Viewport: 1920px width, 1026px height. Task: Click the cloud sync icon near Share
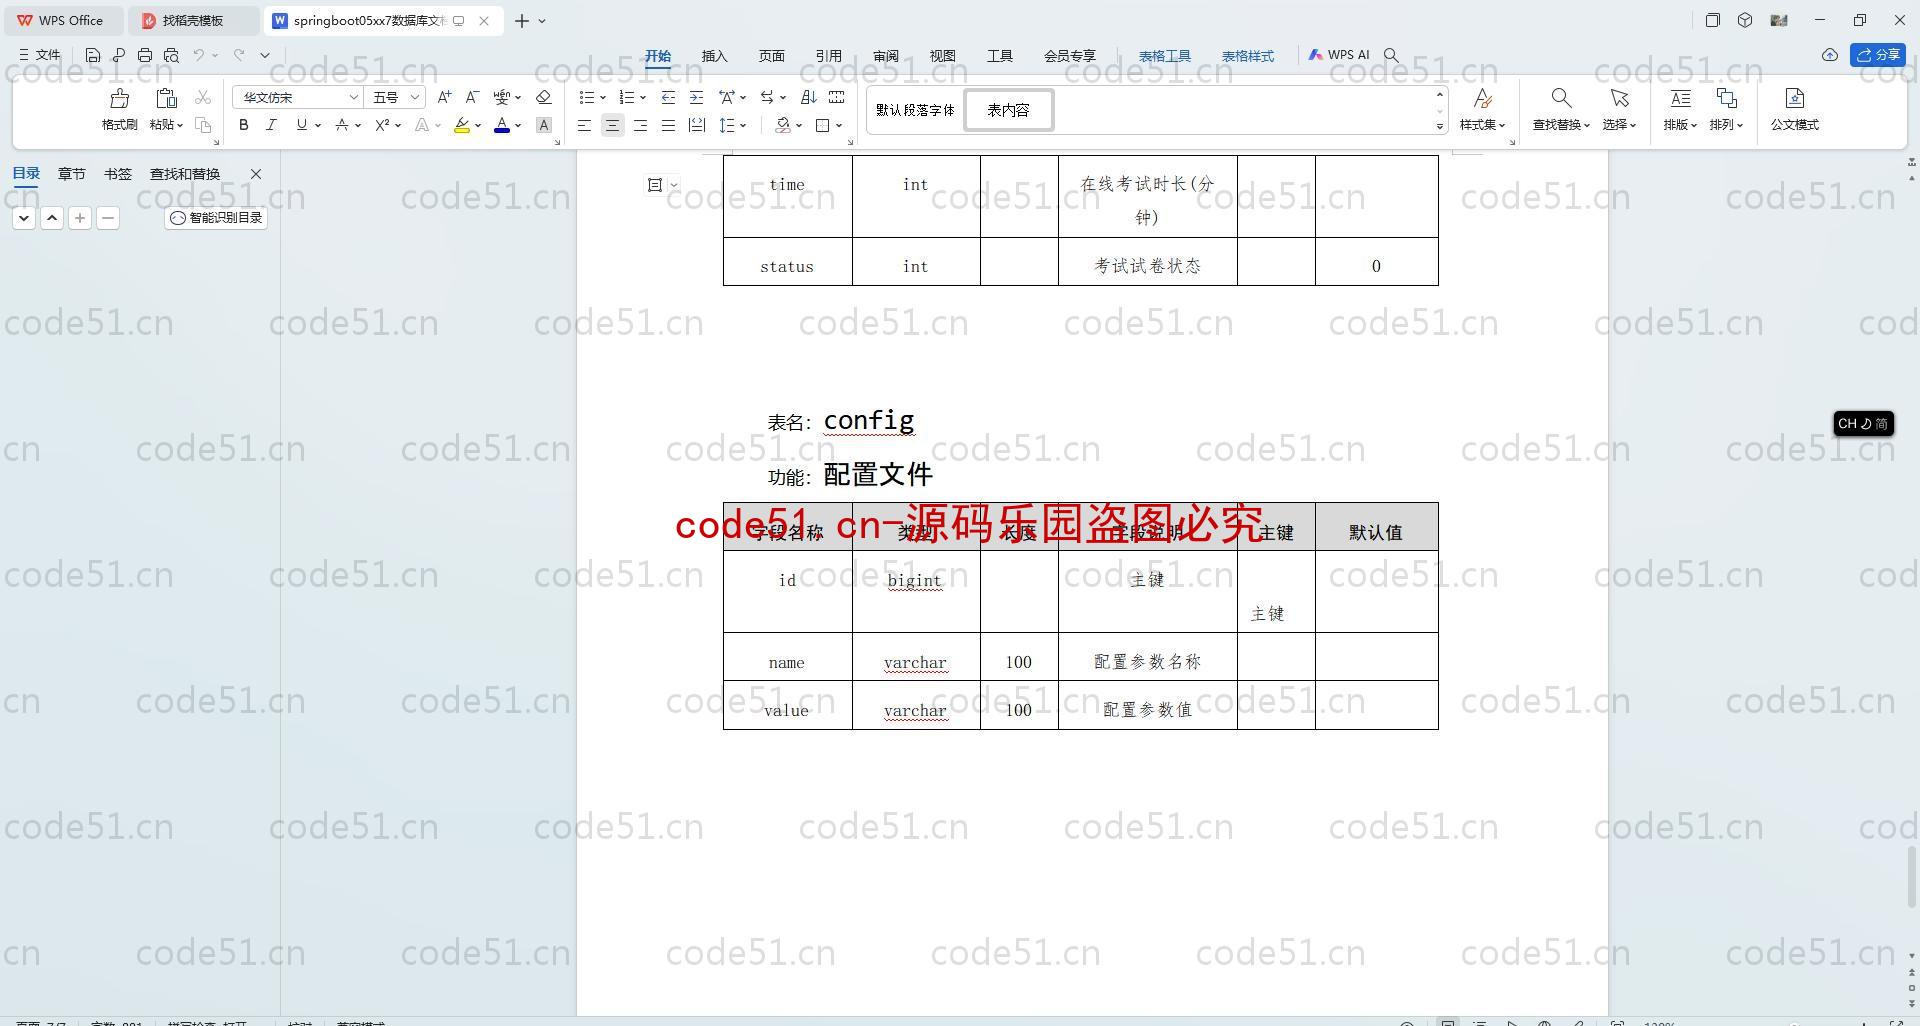(1830, 55)
